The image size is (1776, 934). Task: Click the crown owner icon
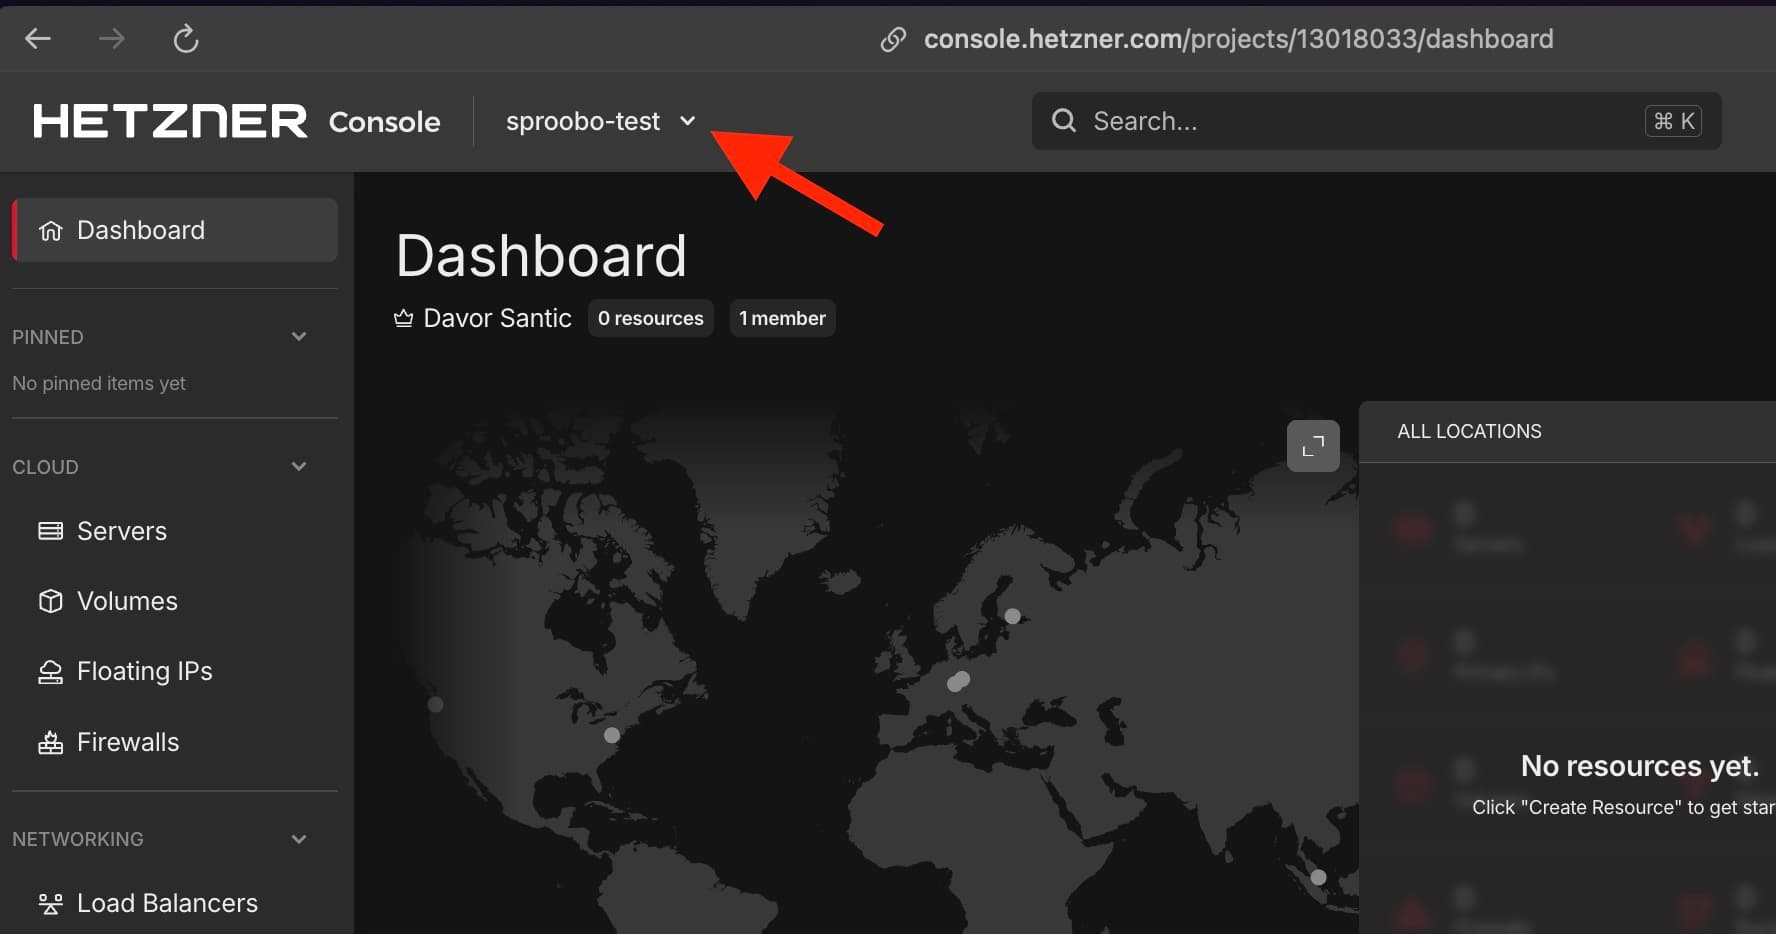pyautogui.click(x=403, y=318)
